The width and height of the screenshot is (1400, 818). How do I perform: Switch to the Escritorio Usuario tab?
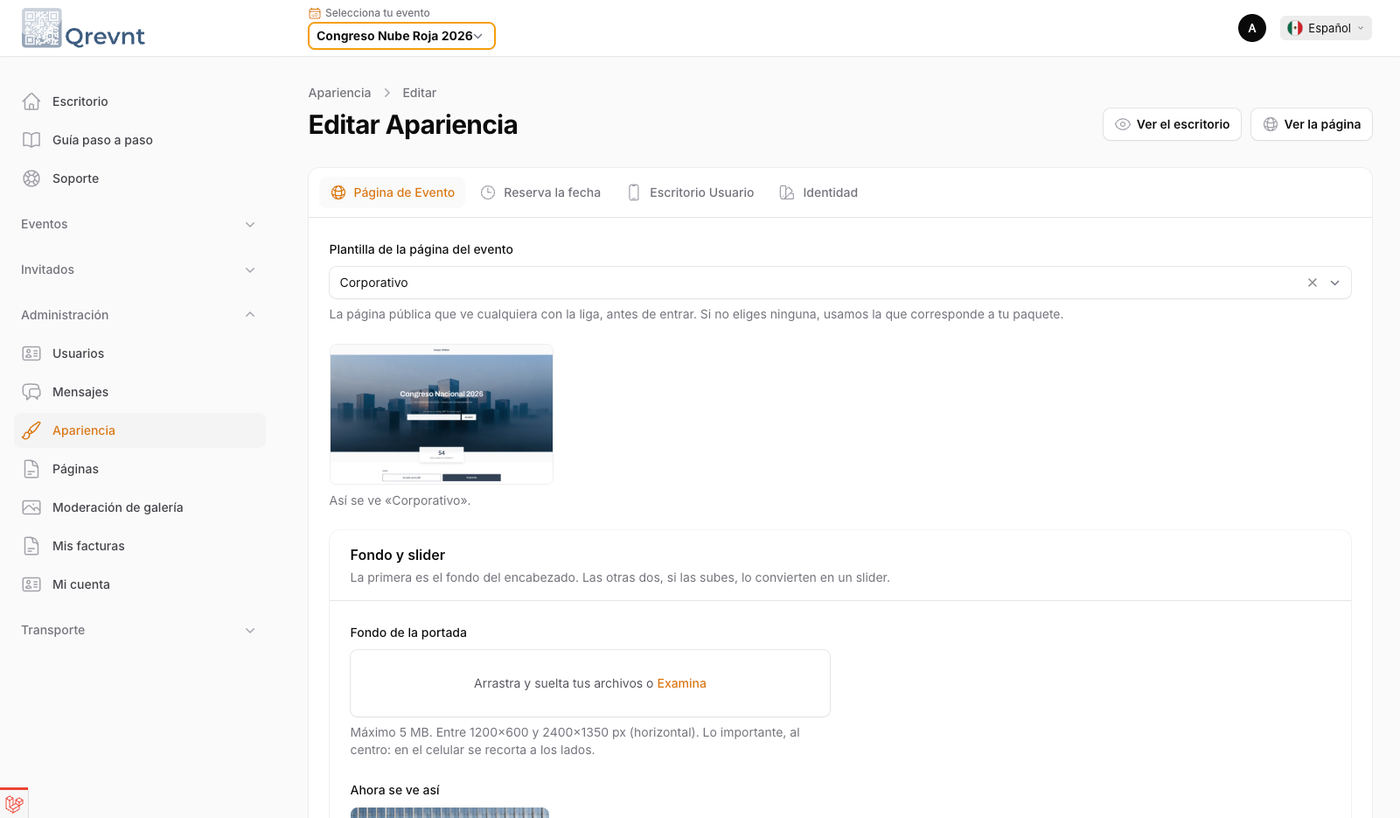(x=690, y=192)
